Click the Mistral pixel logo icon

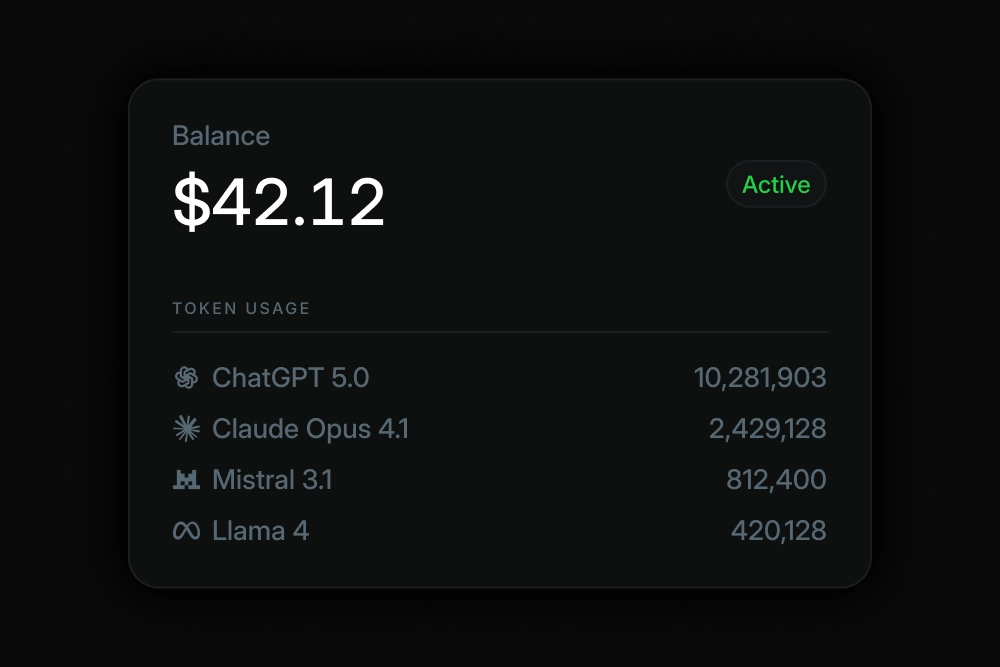(186, 480)
